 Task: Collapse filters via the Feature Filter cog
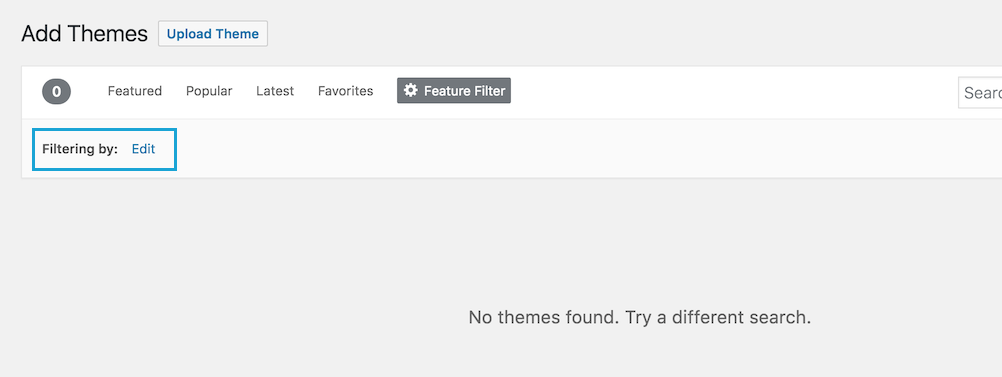pos(411,91)
